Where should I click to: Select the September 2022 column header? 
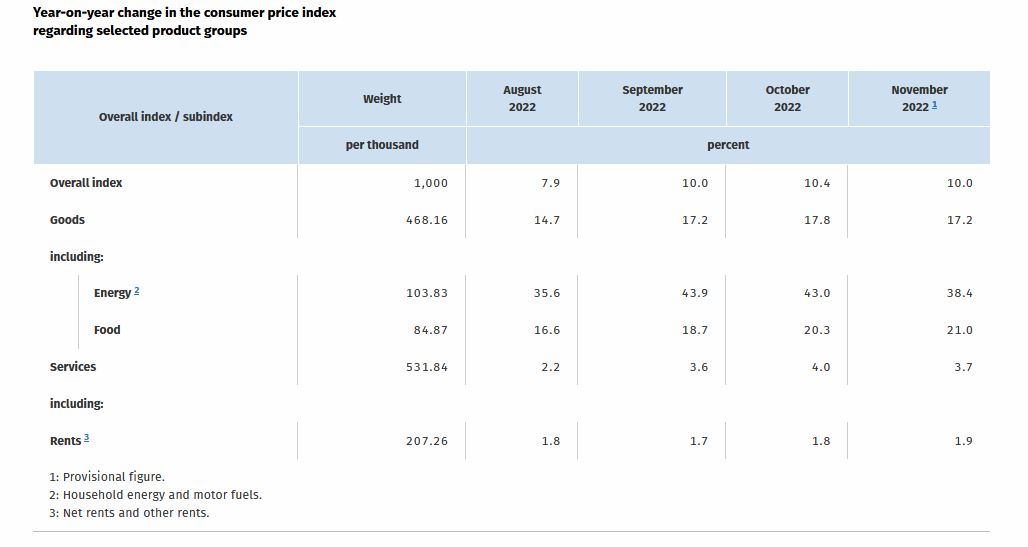pos(652,98)
